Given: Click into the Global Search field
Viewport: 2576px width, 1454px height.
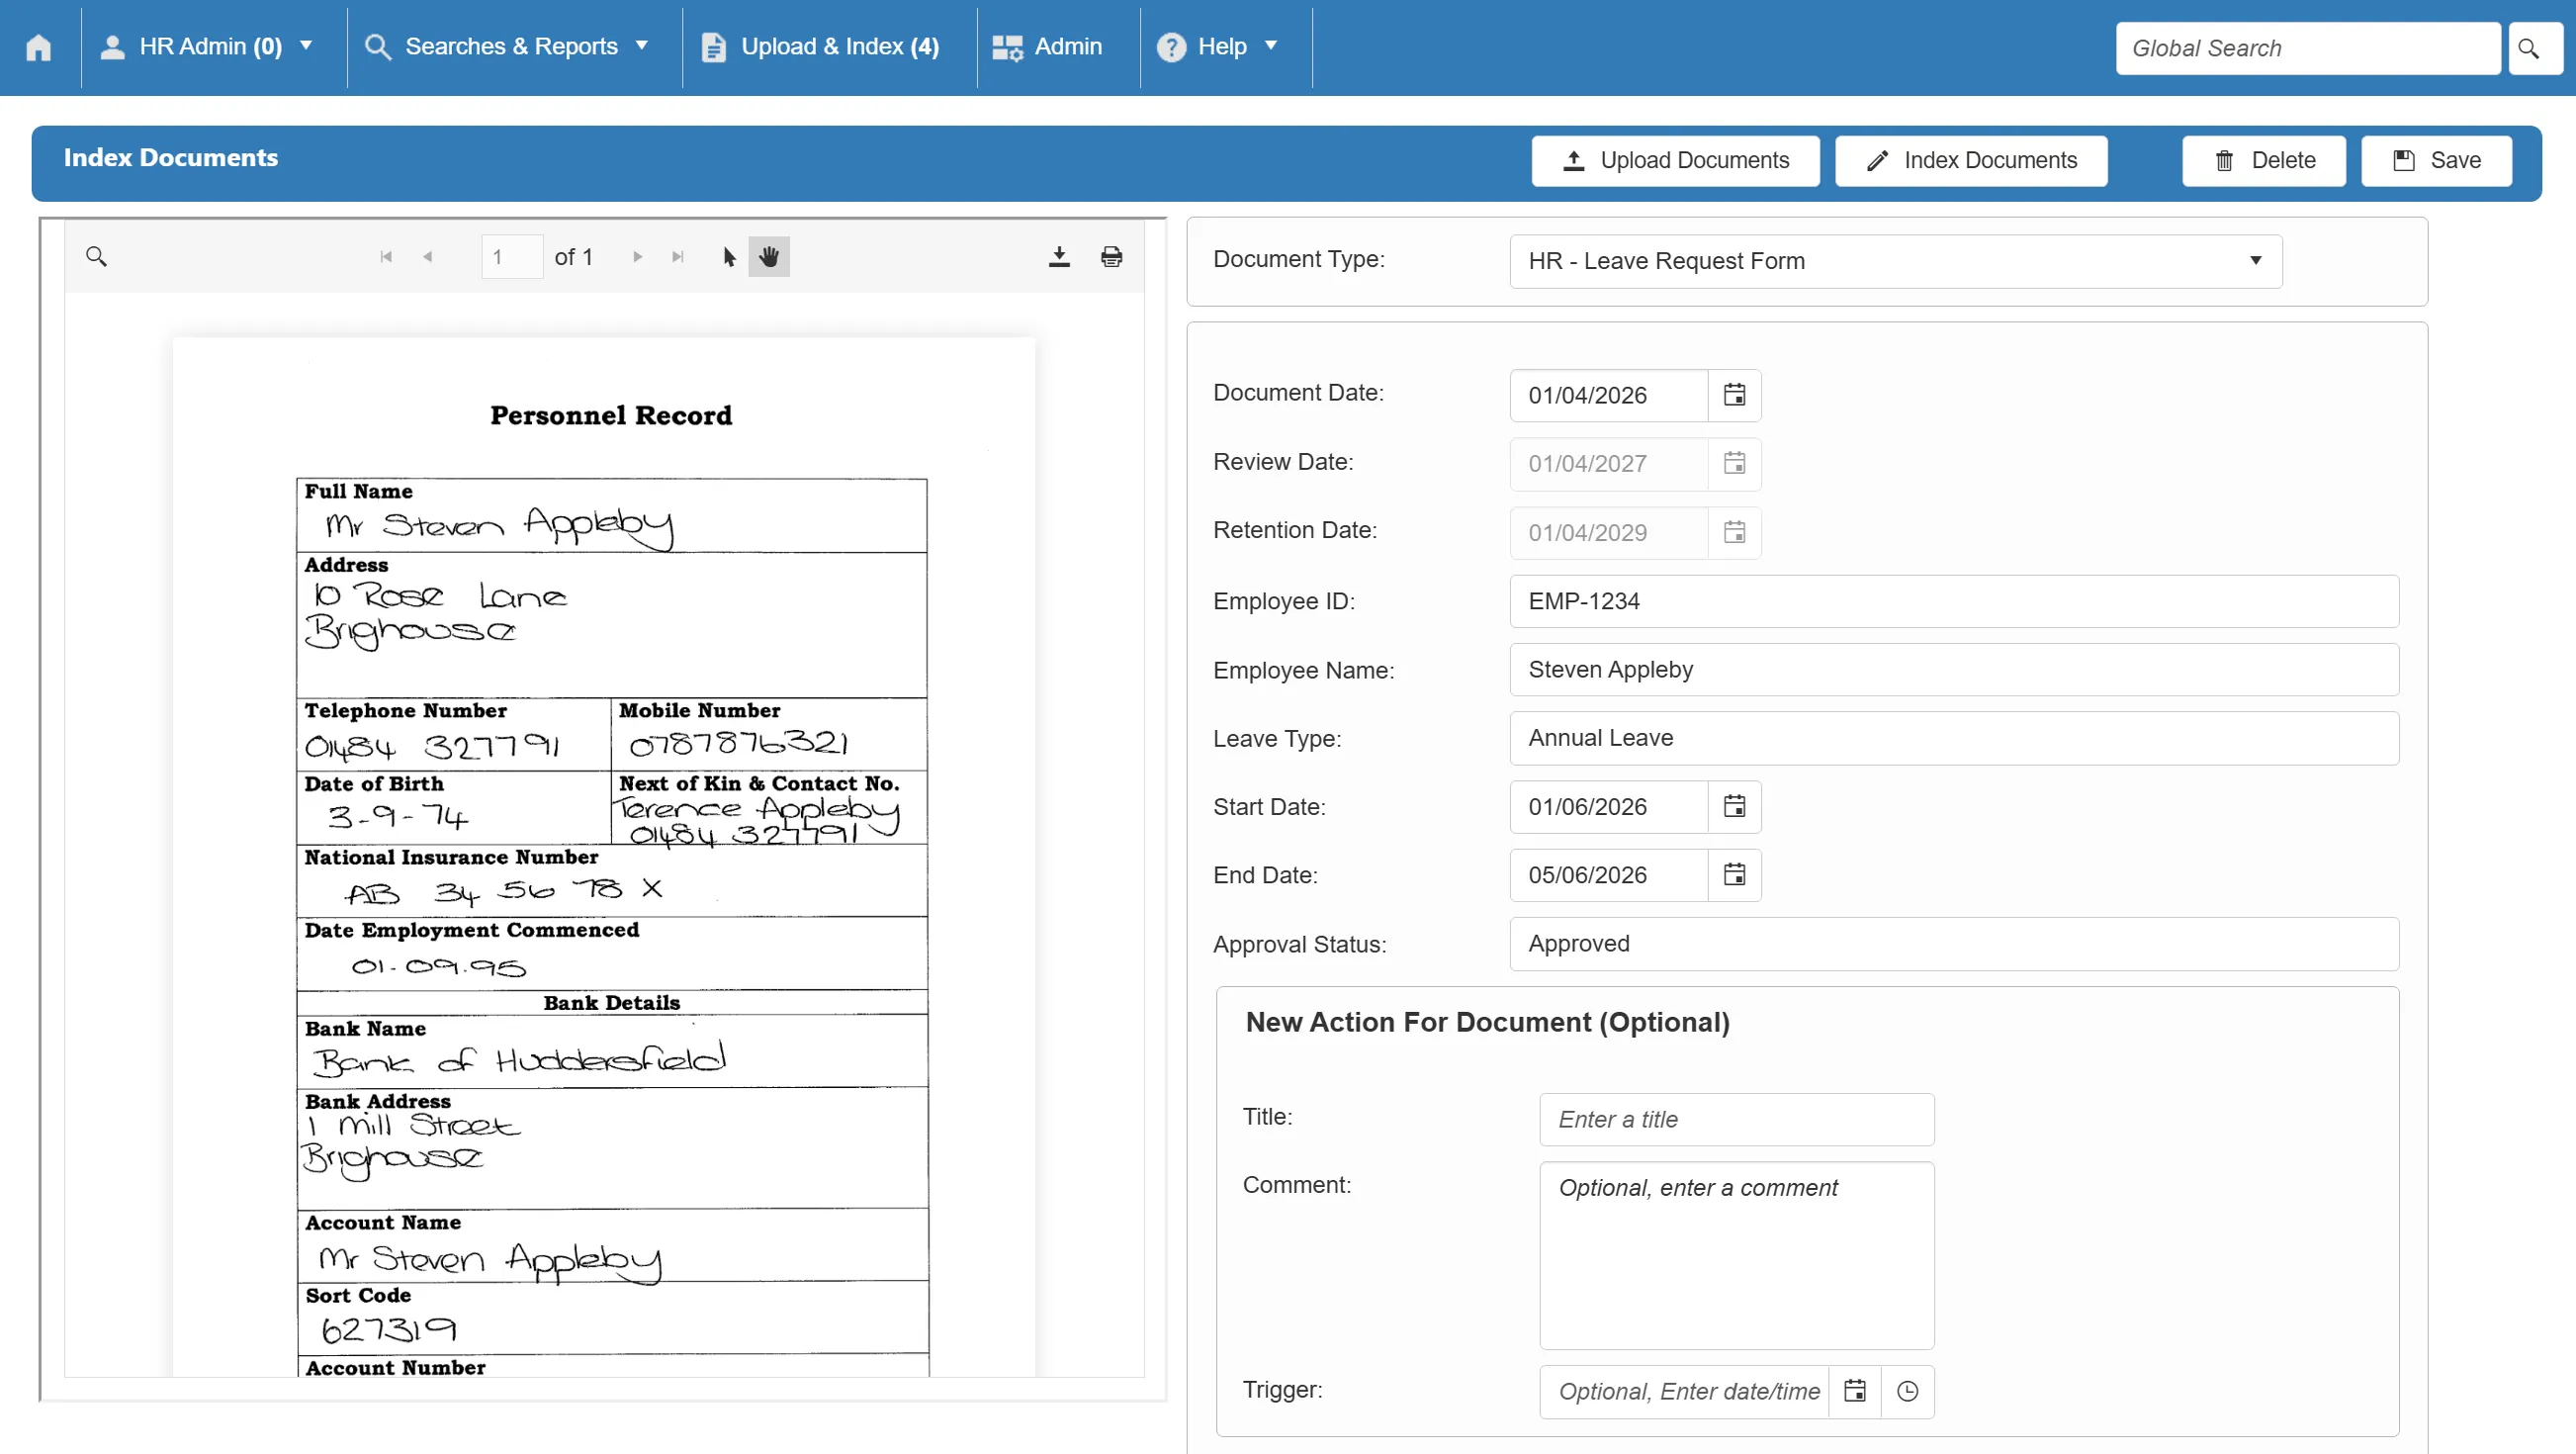Looking at the screenshot, I should [2307, 48].
